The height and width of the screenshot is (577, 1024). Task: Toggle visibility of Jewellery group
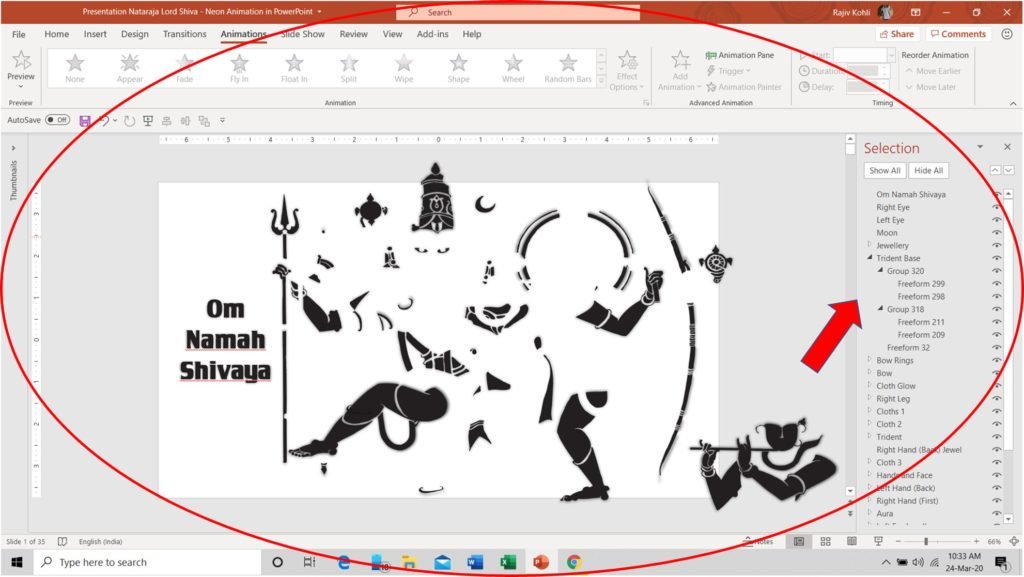coord(997,245)
